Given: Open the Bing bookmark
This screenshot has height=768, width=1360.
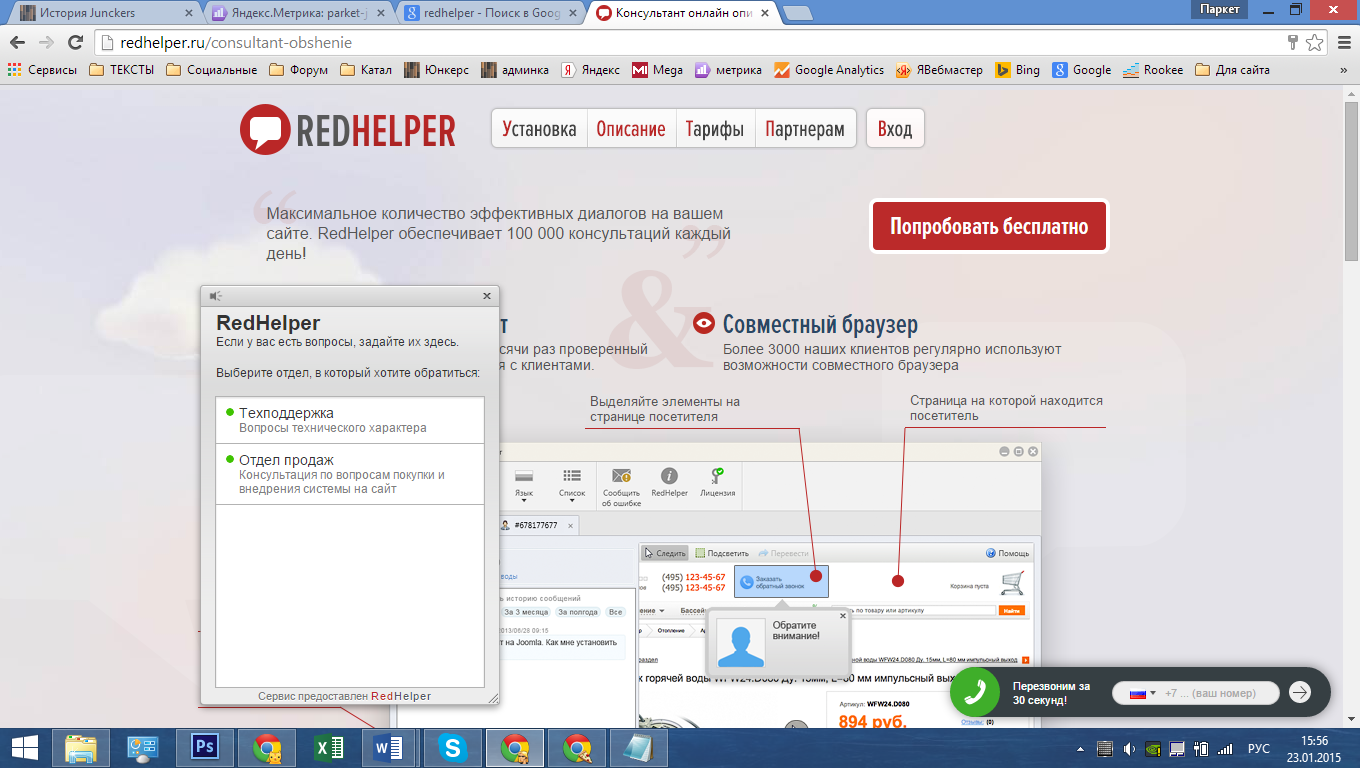Looking at the screenshot, I should (1018, 70).
